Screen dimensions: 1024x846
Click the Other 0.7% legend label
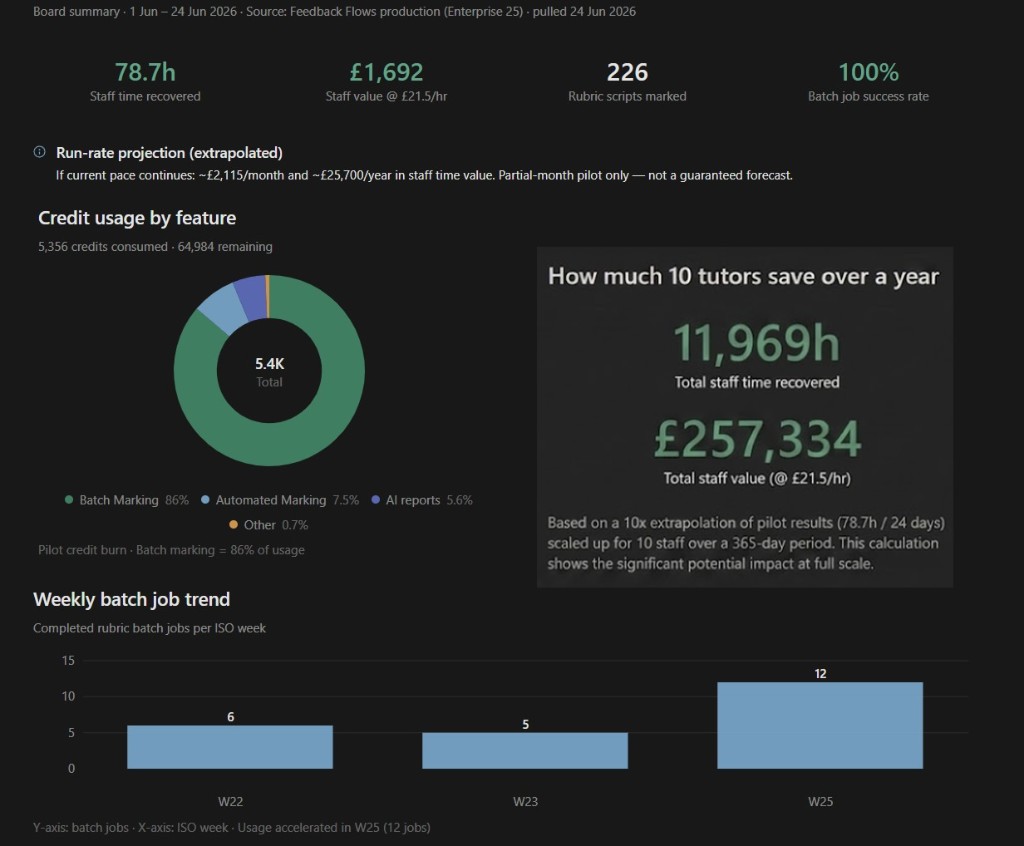pos(276,525)
